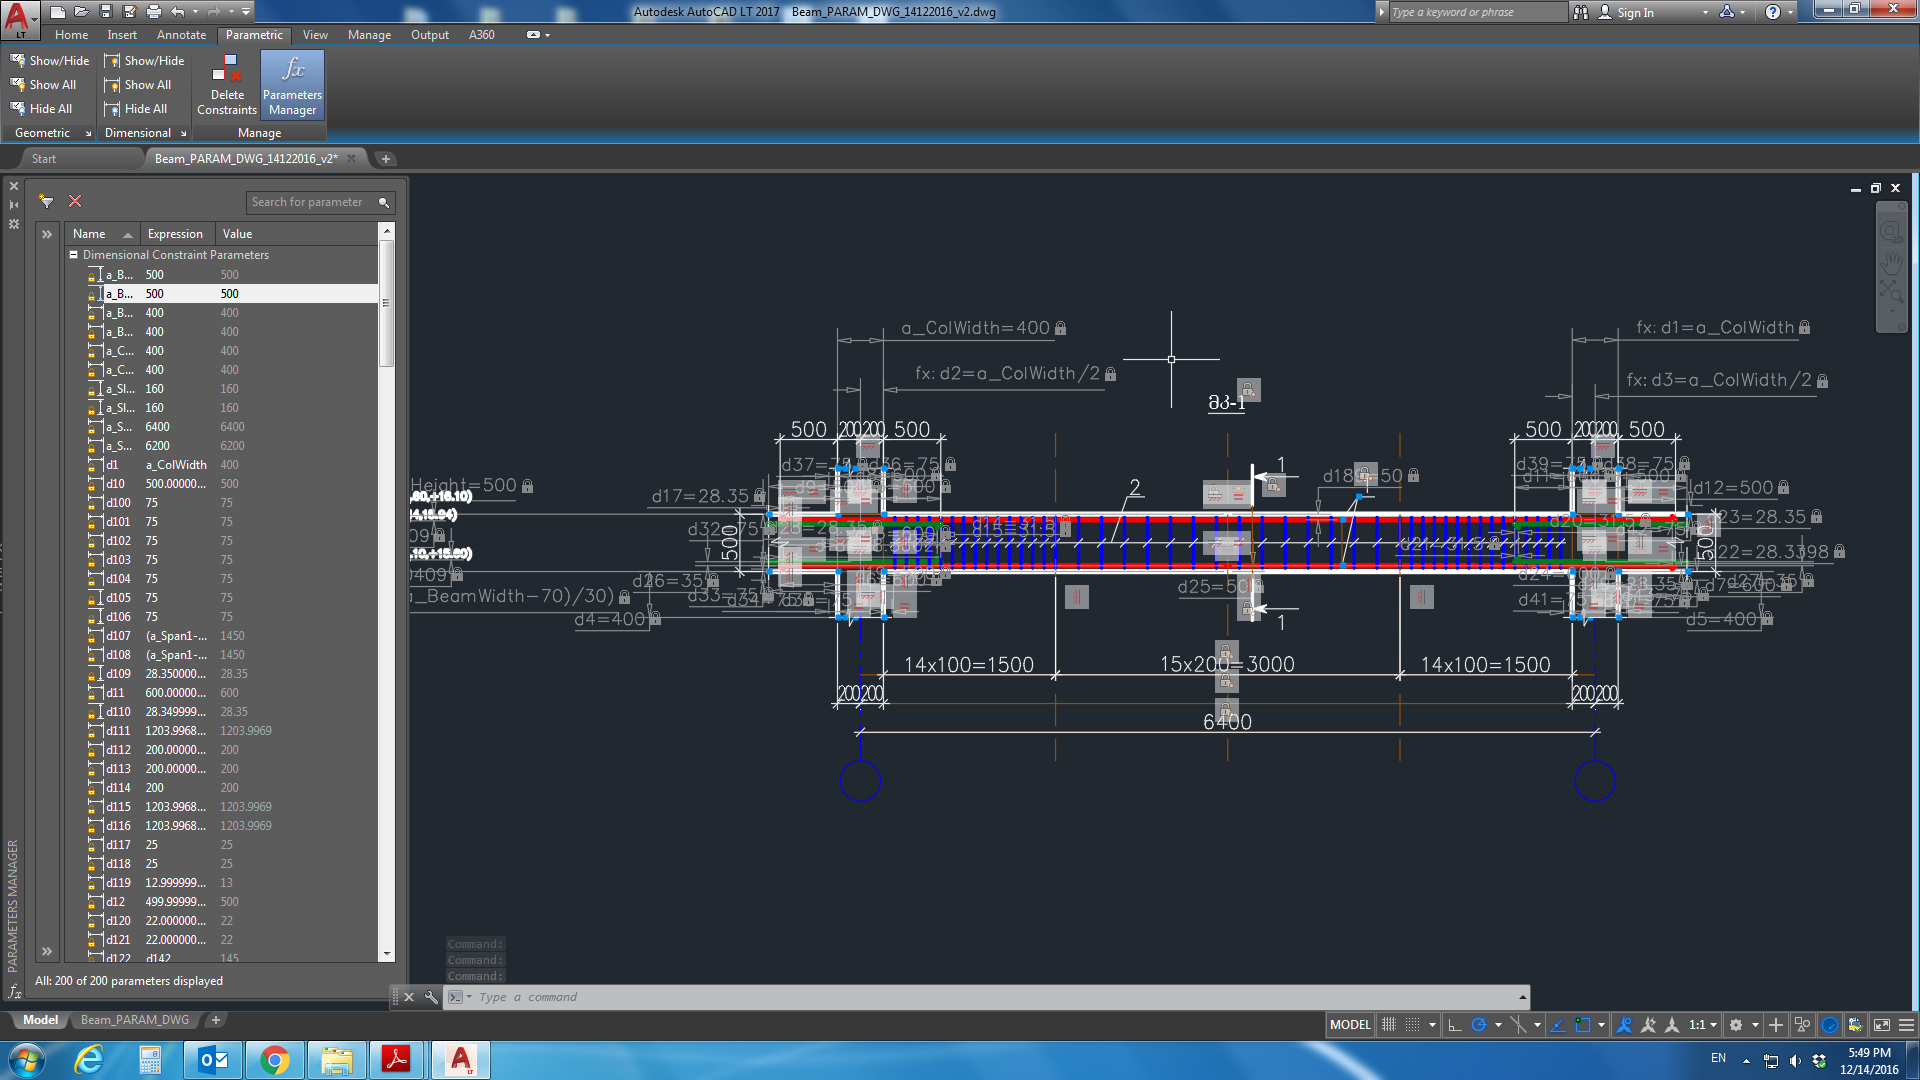Image resolution: width=1920 pixels, height=1080 pixels.
Task: Click the clean screen icon
Action: pyautogui.click(x=1881, y=1025)
